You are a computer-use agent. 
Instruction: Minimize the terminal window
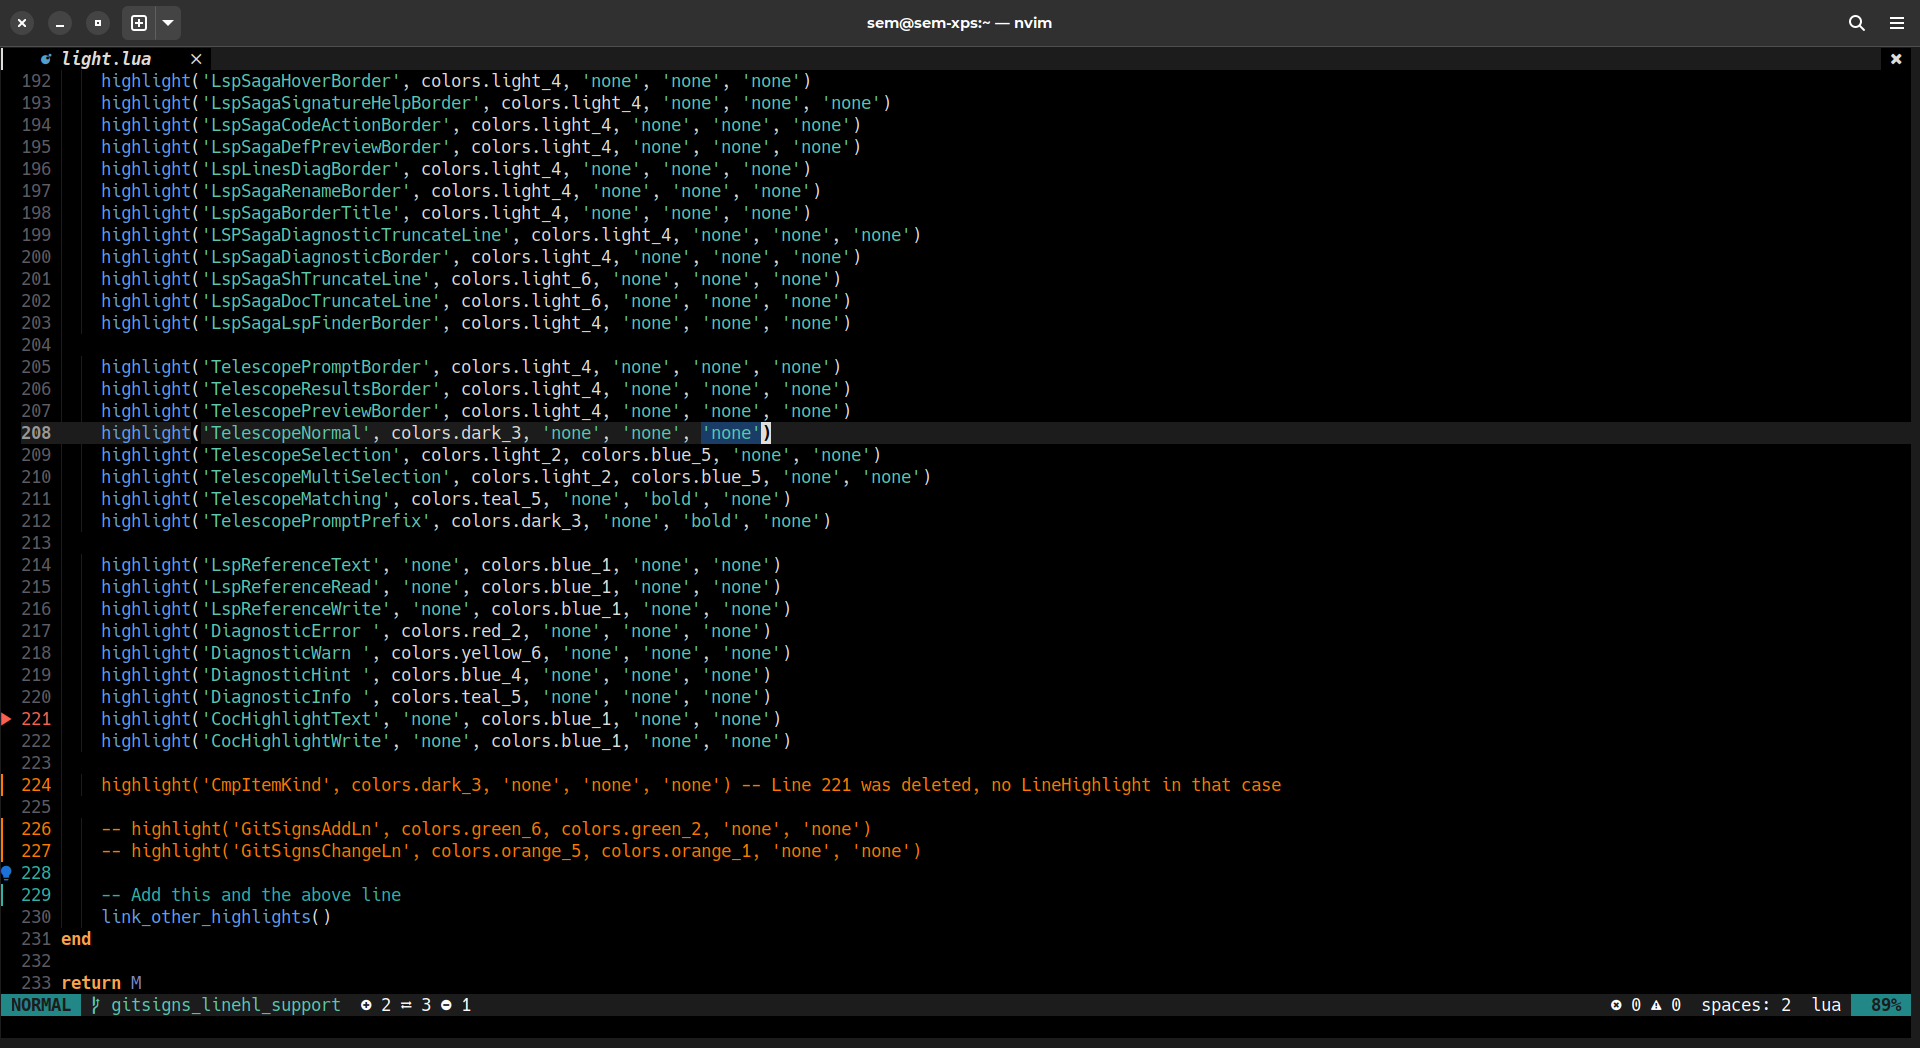(x=60, y=22)
